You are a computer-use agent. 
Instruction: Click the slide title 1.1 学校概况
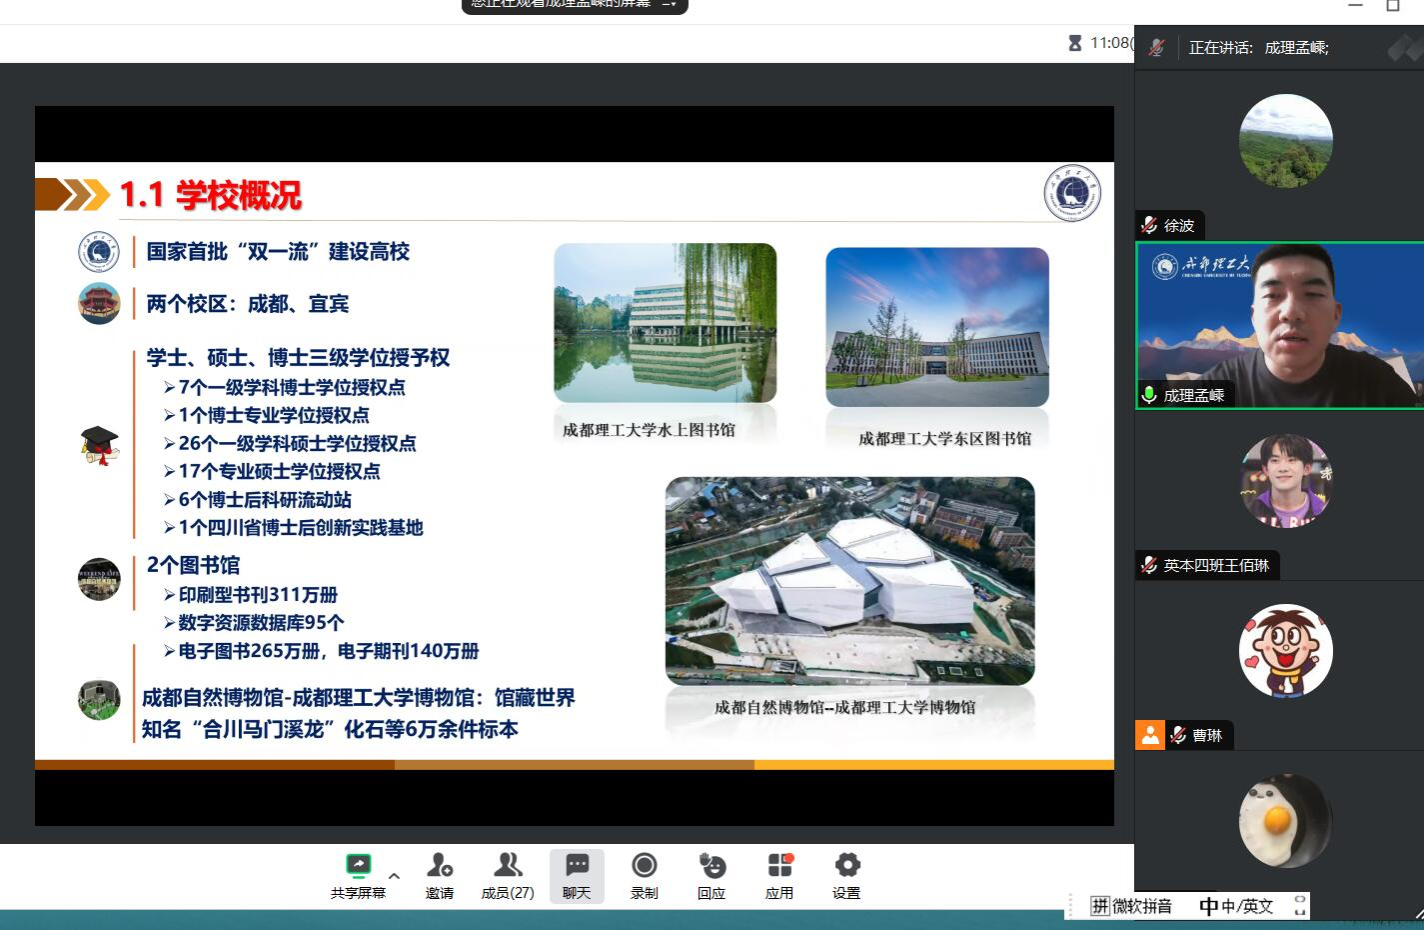[x=210, y=195]
